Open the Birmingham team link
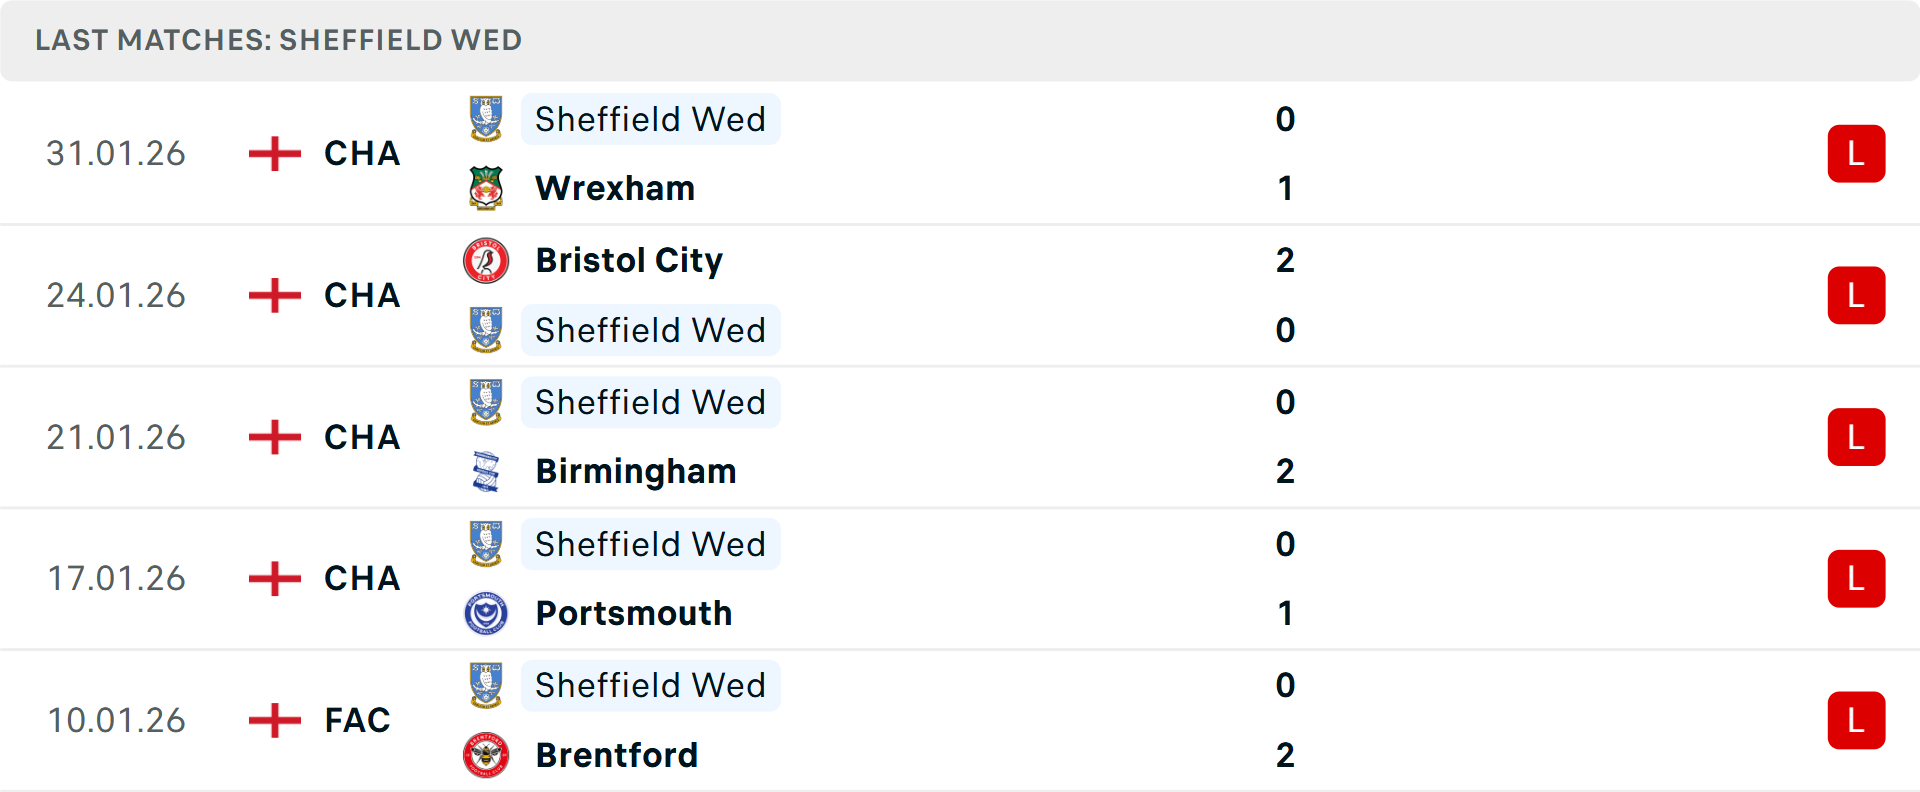 (636, 471)
